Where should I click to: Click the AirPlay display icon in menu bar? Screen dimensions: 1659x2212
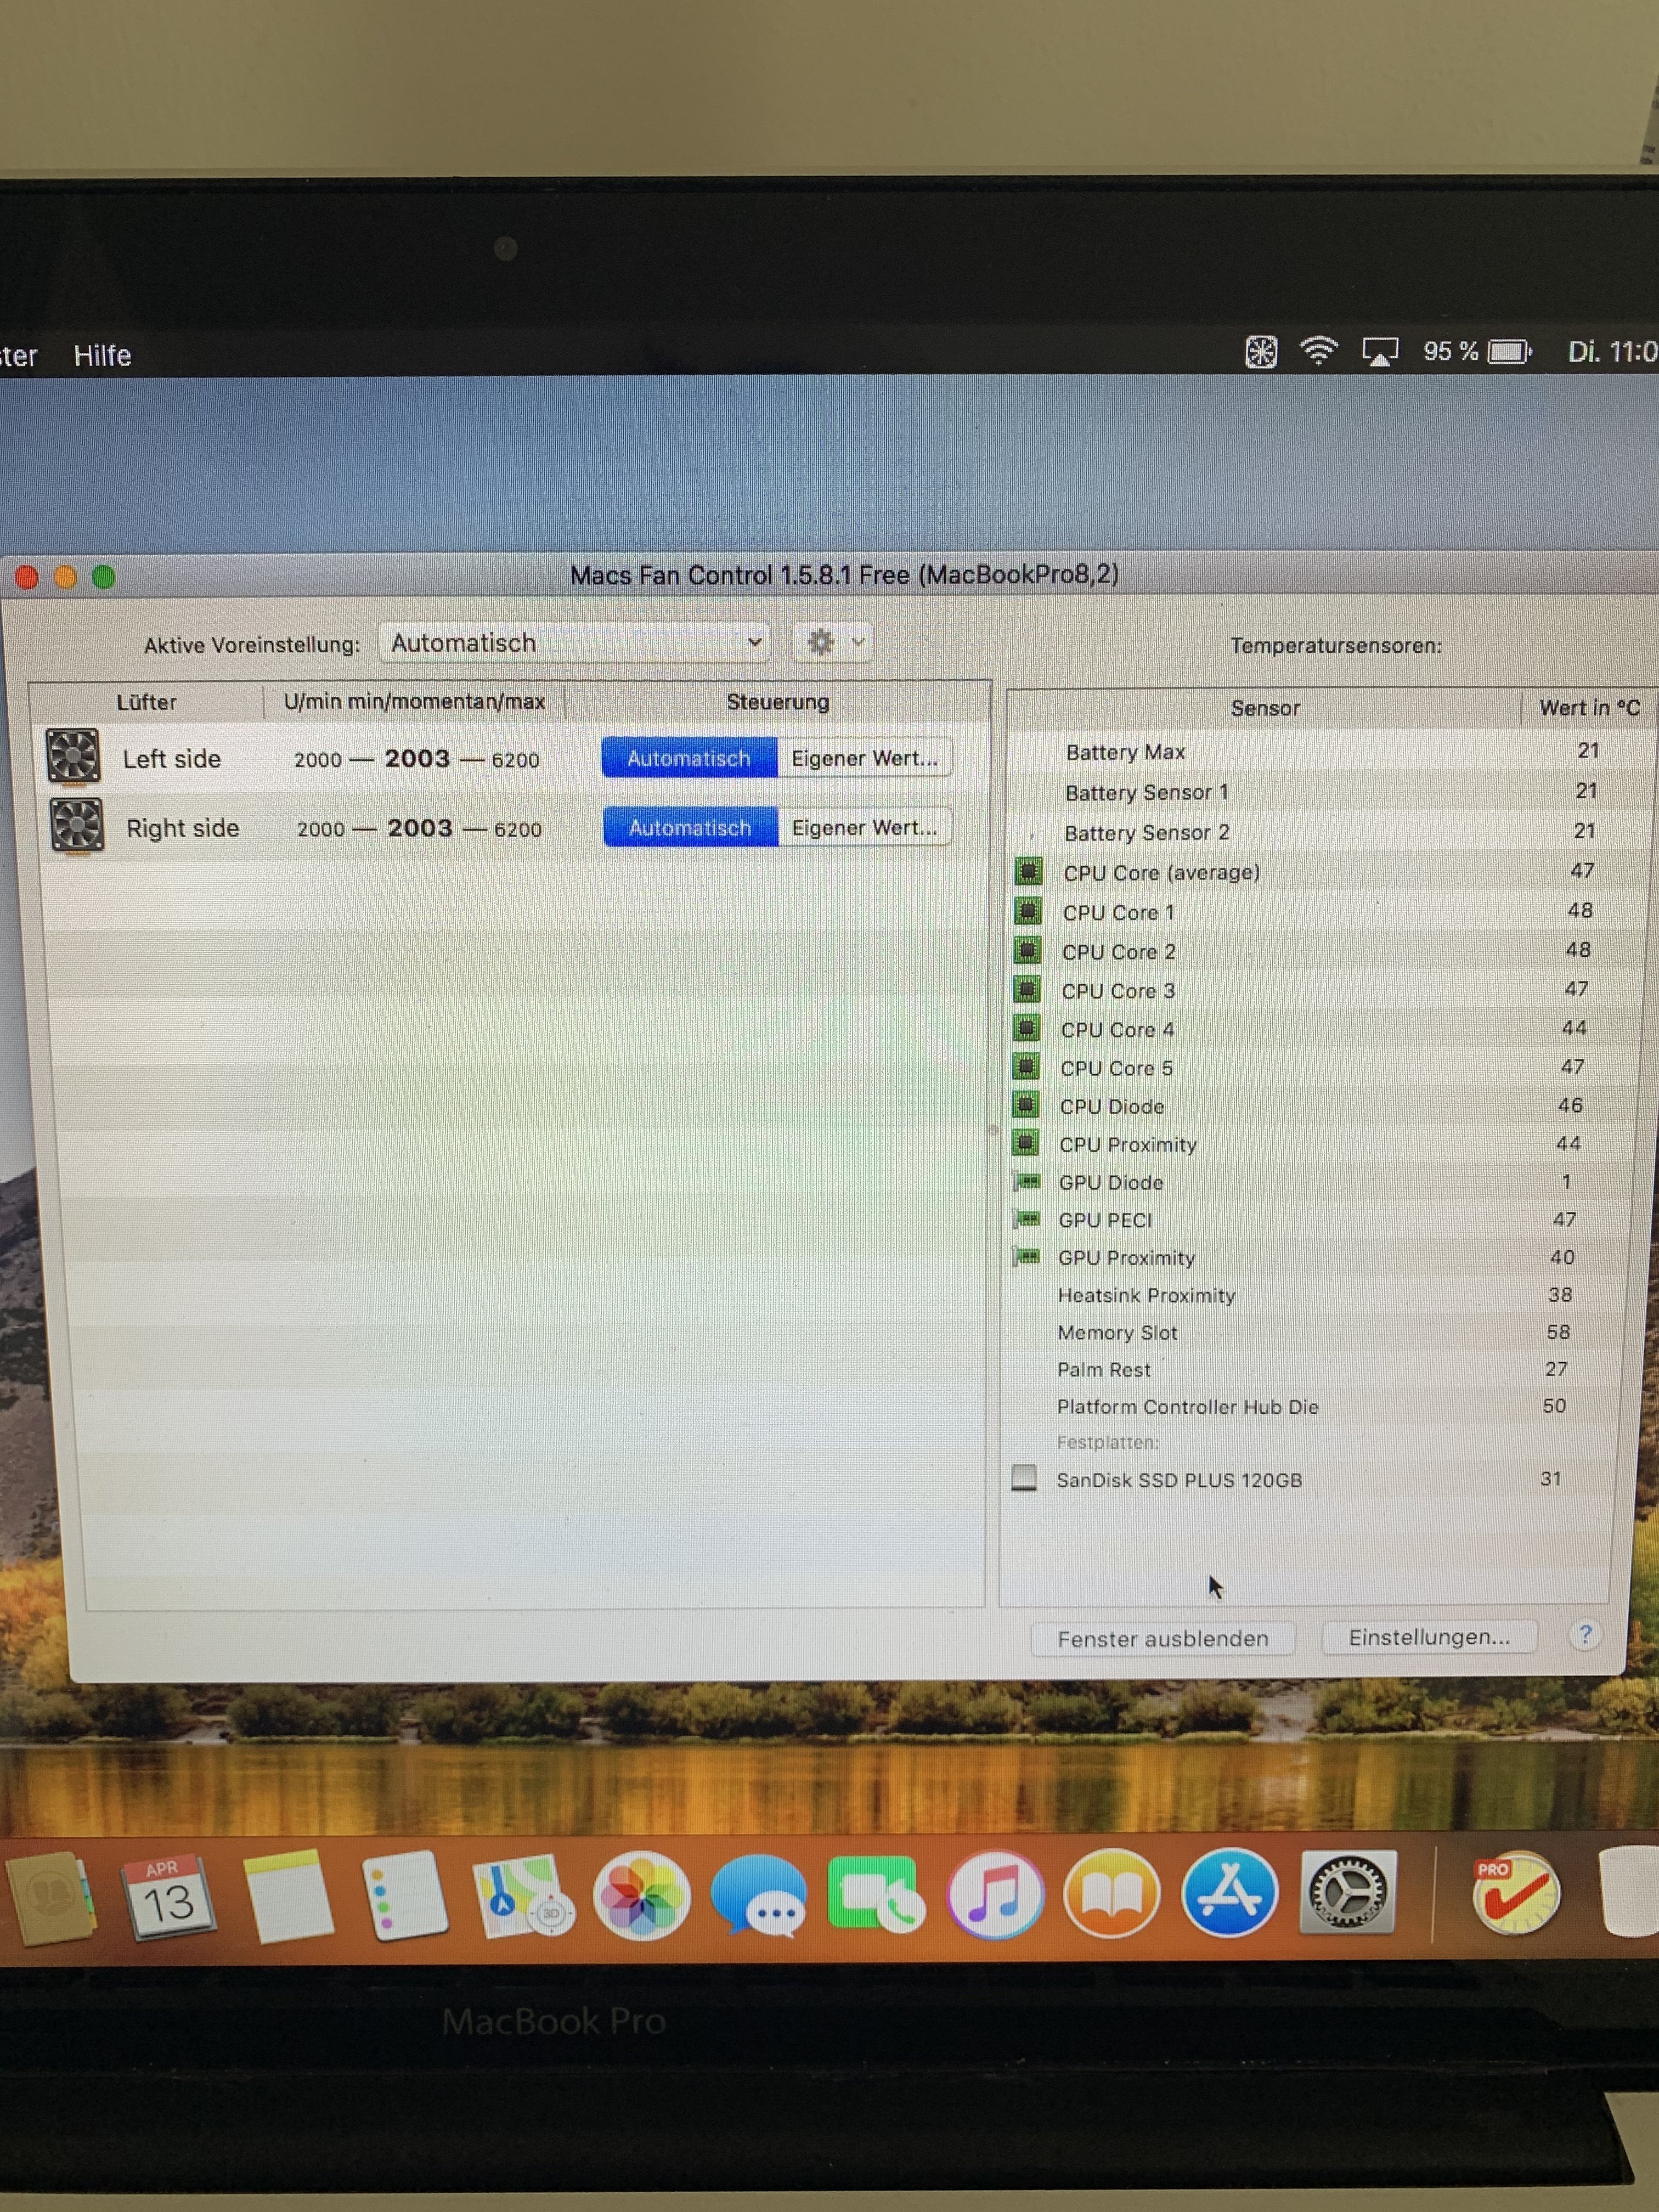[1379, 352]
